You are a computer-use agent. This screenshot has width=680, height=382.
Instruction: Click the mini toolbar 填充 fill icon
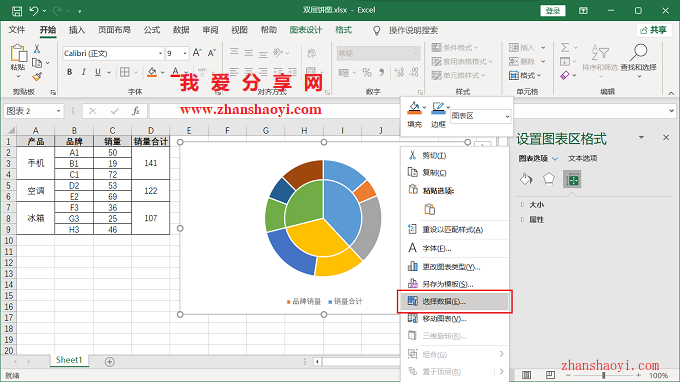tap(414, 108)
